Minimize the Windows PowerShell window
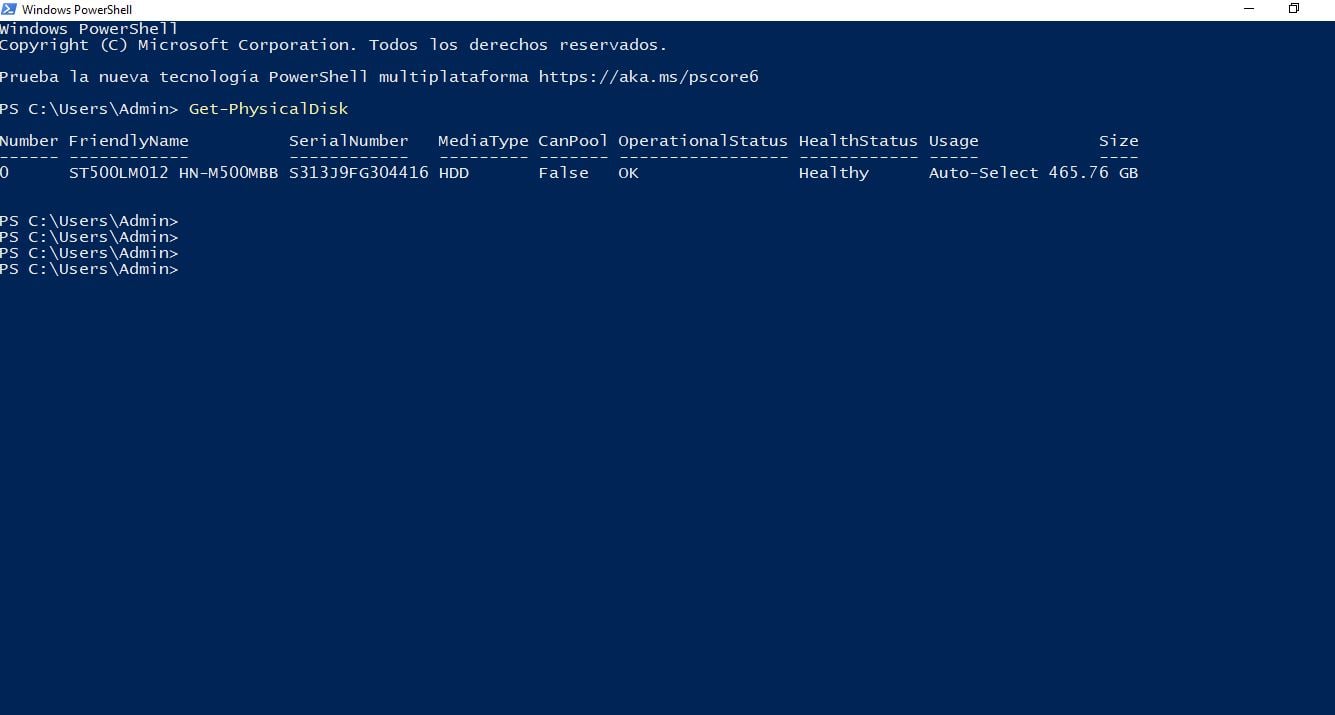Screen dimensions: 1335x715 1248,9
